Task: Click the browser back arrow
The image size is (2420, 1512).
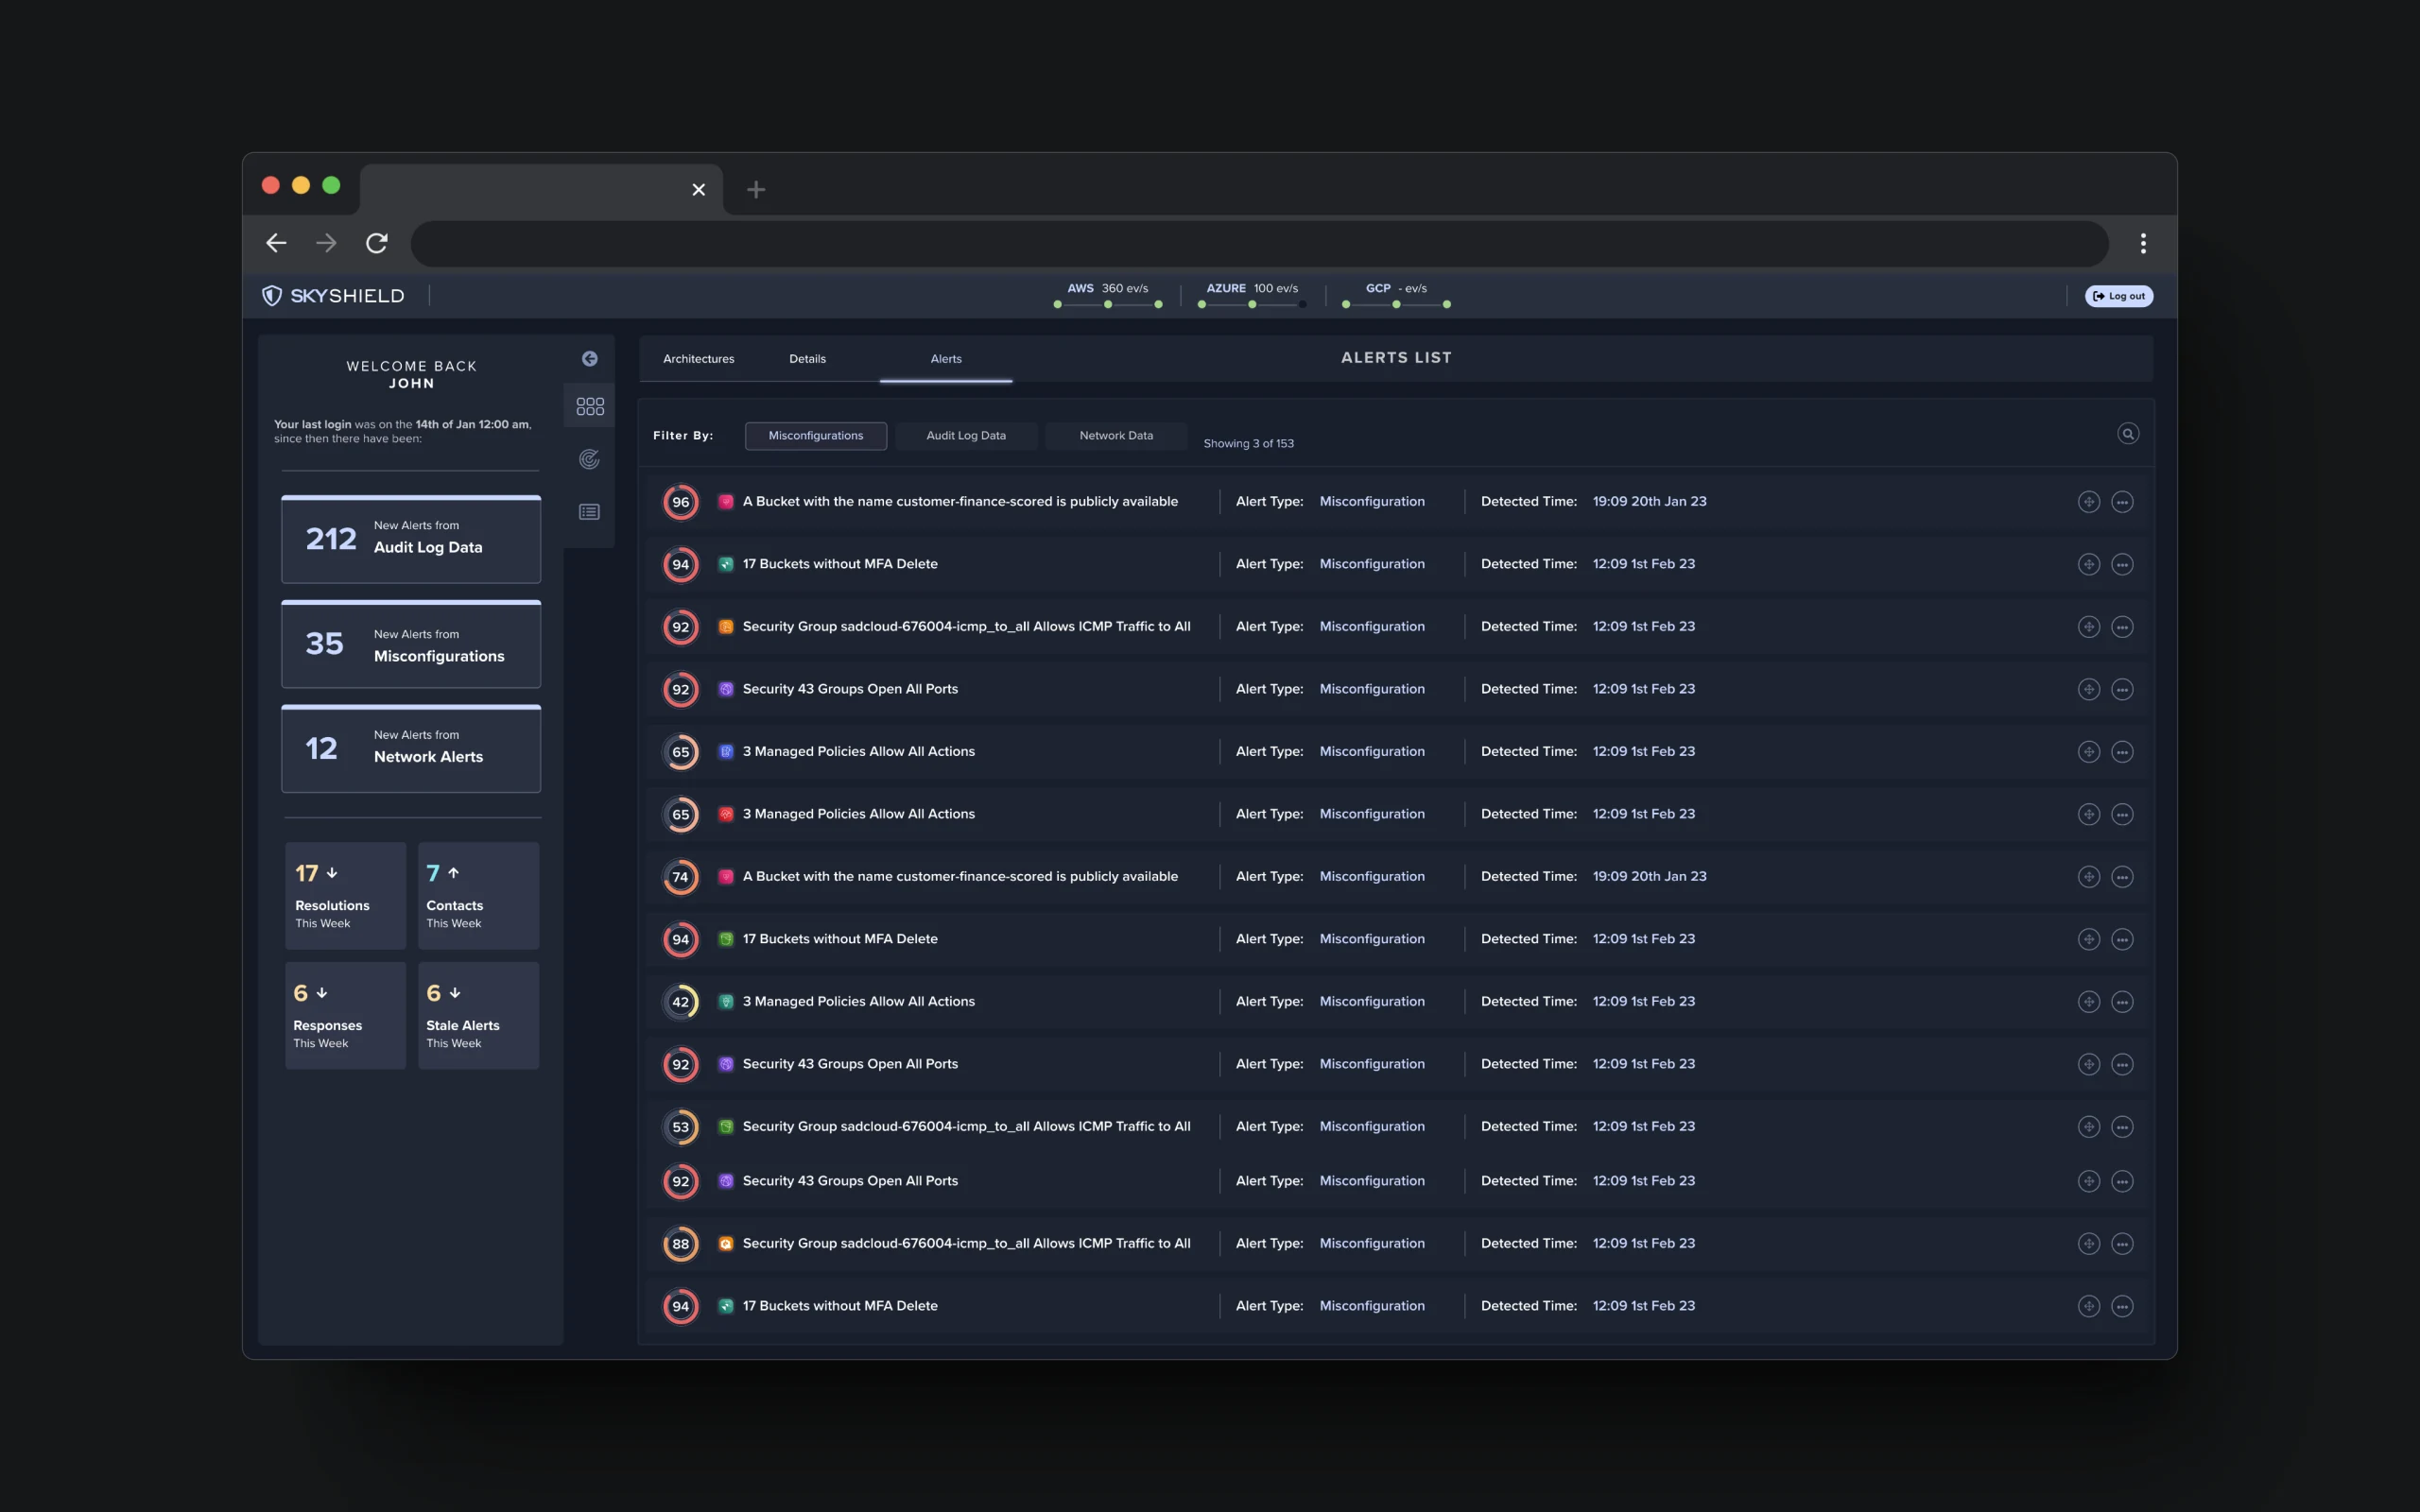Action: [x=276, y=243]
